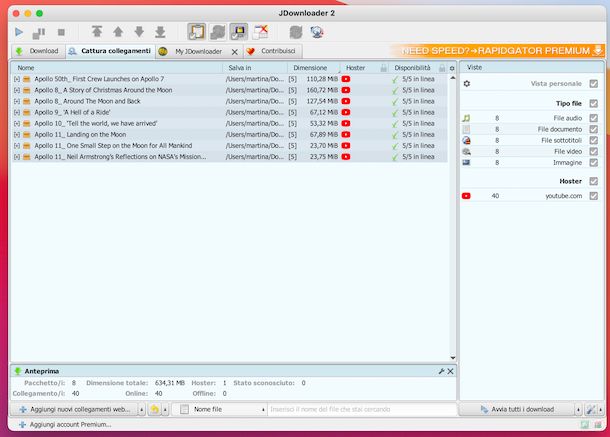Expand Apollo 11 Neil Armstrong's Reflections package
The width and height of the screenshot is (610, 437).
[17, 157]
